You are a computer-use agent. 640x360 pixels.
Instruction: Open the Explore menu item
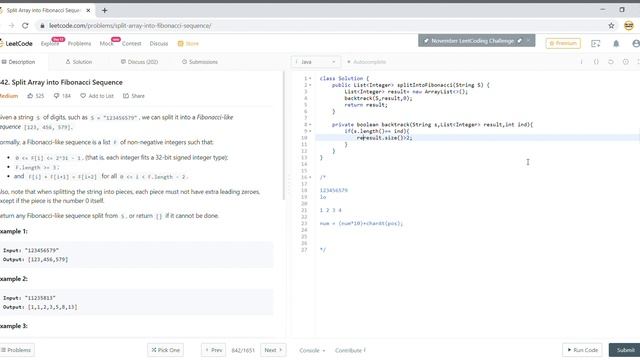coord(50,44)
